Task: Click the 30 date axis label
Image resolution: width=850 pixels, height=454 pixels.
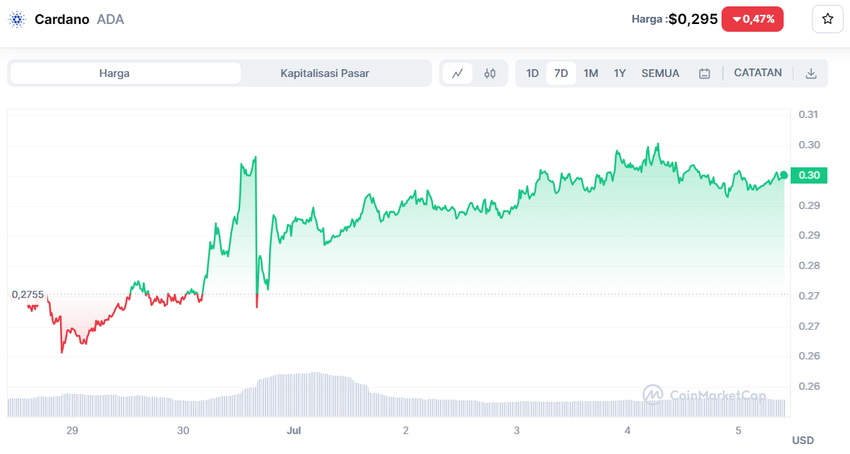Action: (183, 431)
